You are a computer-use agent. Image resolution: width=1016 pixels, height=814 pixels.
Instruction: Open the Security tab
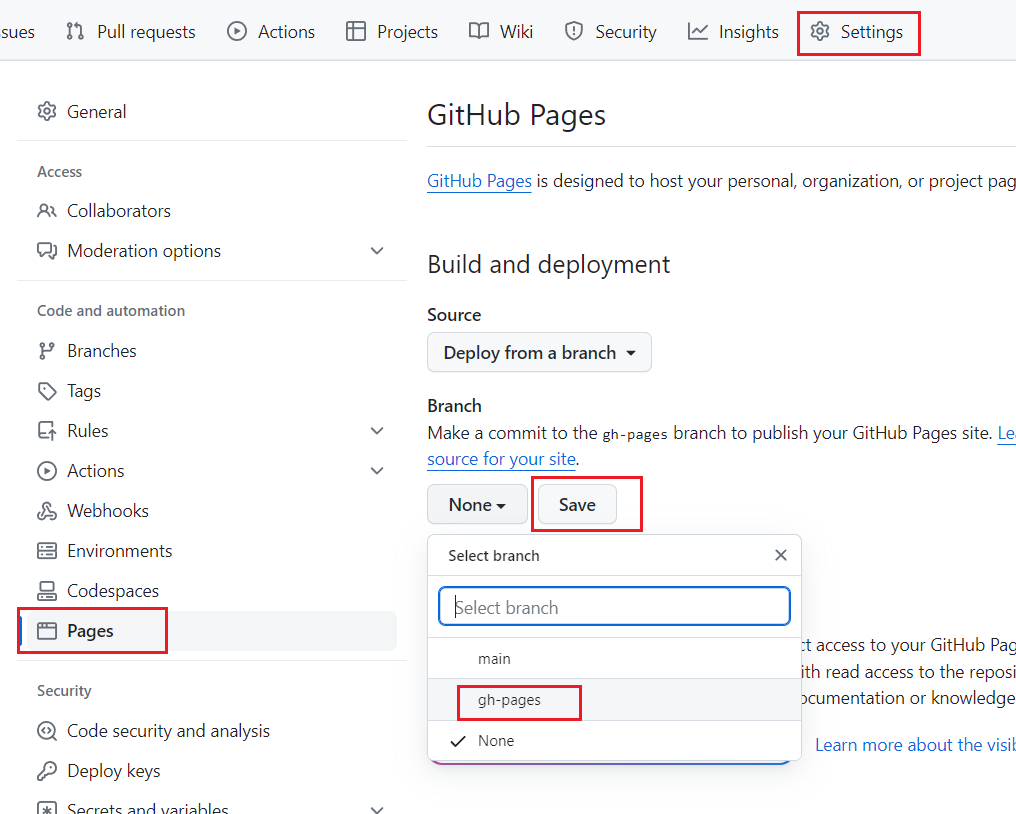pyautogui.click(x=610, y=31)
